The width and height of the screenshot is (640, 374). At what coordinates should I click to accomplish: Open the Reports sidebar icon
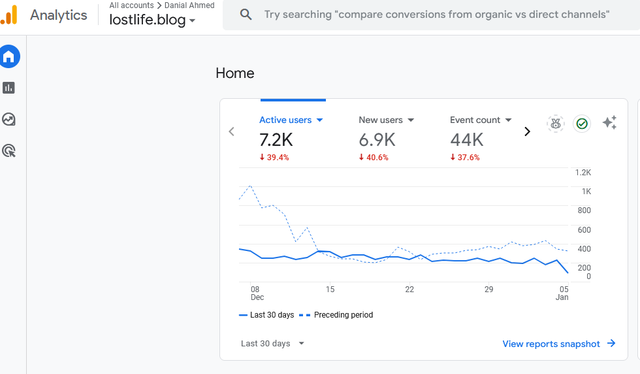9,88
